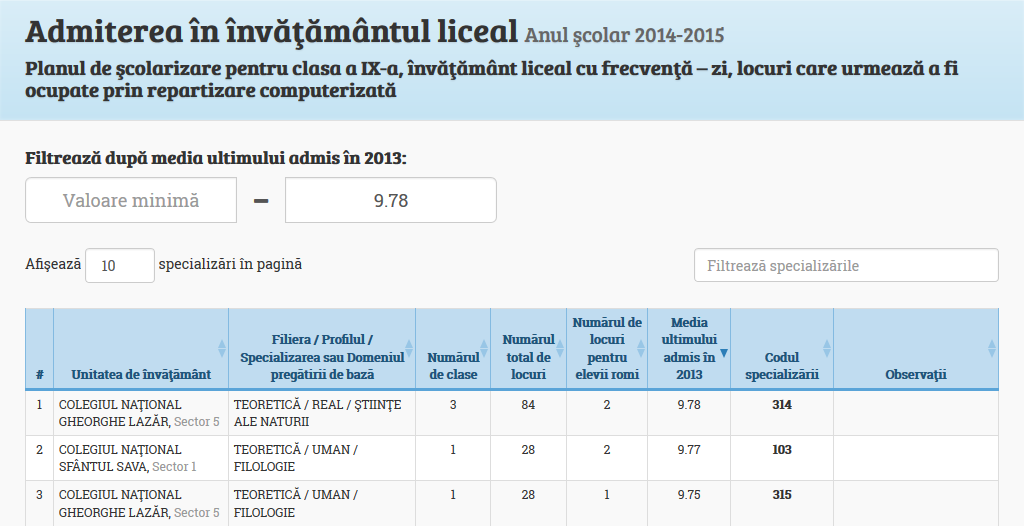The width and height of the screenshot is (1024, 526).
Task: Click the Codul specializării header label
Action: (782, 366)
